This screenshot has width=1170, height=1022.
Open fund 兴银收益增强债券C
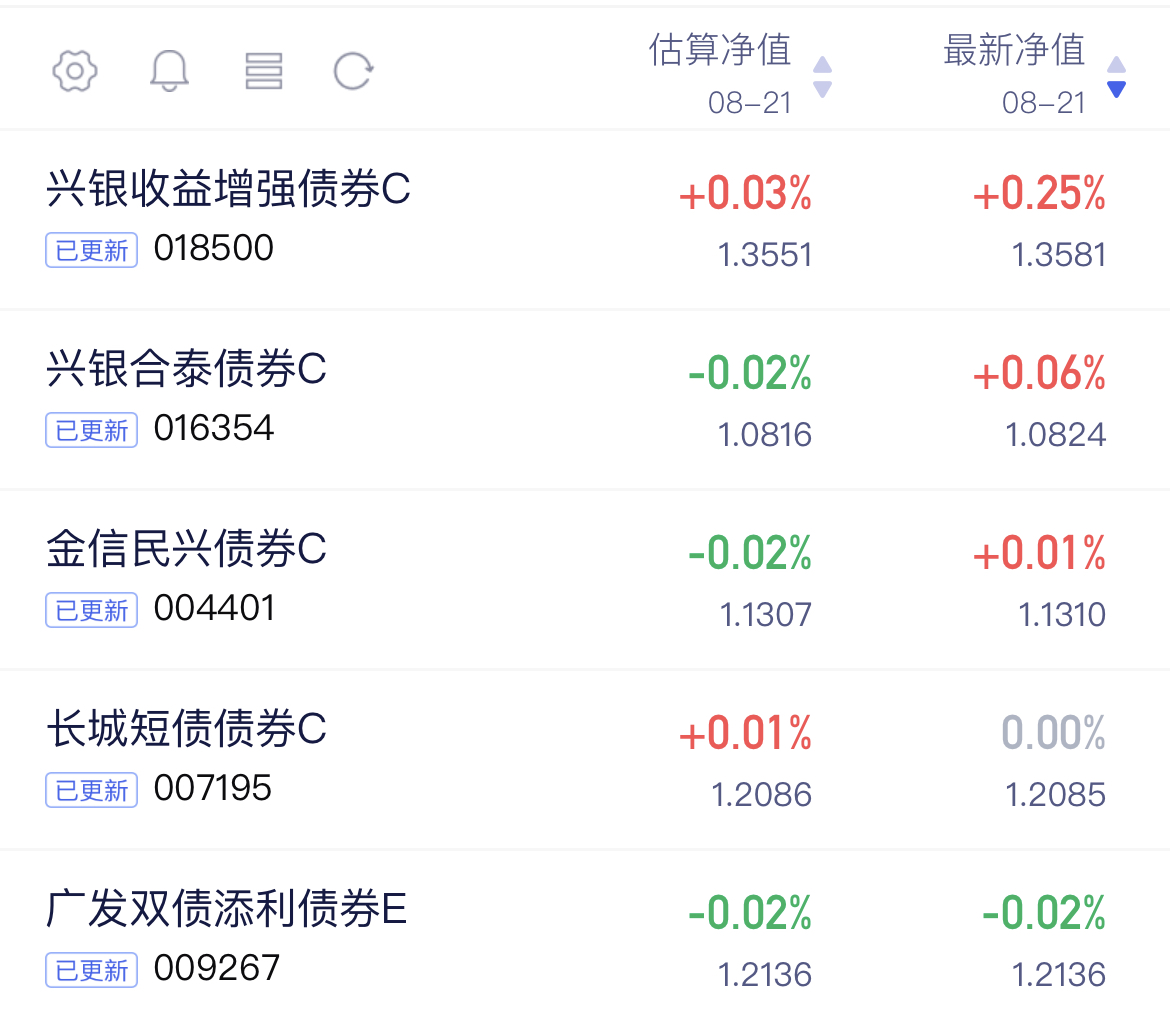(228, 188)
